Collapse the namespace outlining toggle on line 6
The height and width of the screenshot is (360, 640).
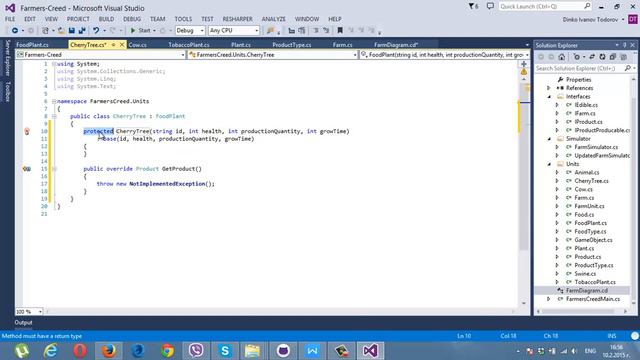[54, 101]
